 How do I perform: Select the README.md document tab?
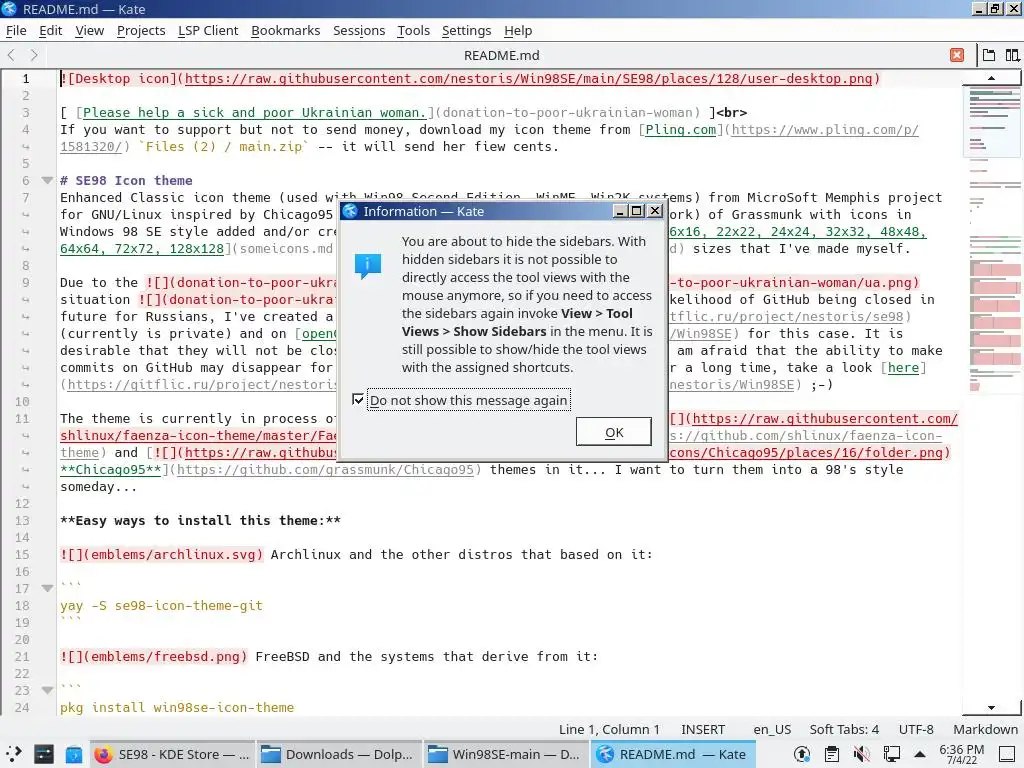point(502,56)
